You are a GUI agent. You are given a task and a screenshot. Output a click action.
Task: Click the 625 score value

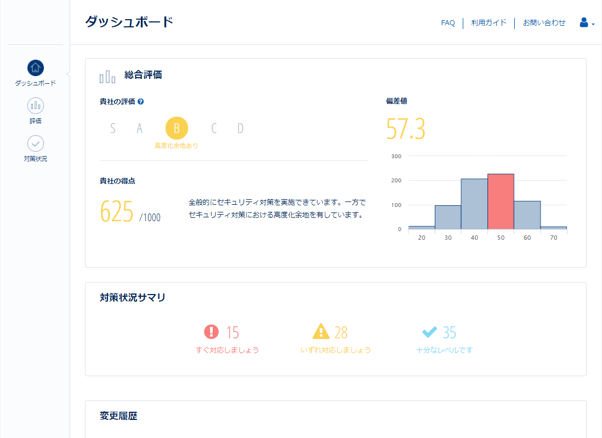117,212
